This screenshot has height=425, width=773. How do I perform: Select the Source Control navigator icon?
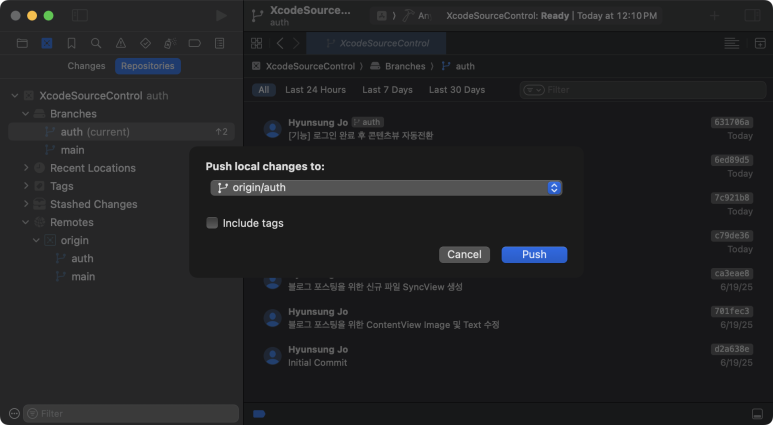click(x=47, y=43)
